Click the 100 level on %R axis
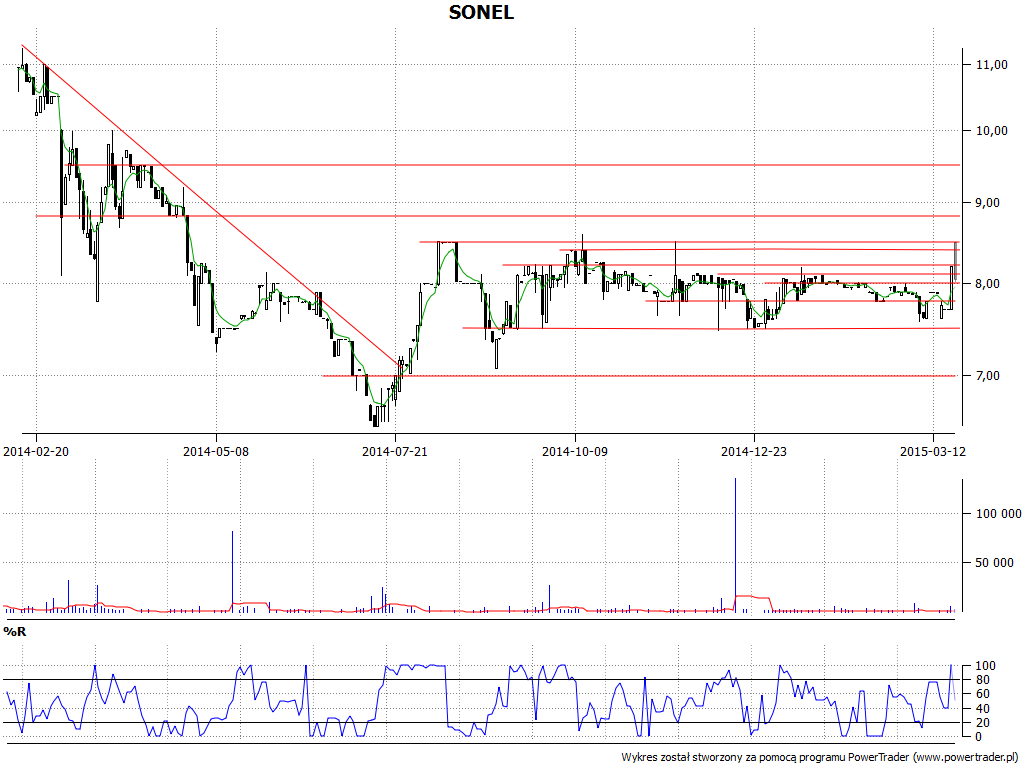 985,666
